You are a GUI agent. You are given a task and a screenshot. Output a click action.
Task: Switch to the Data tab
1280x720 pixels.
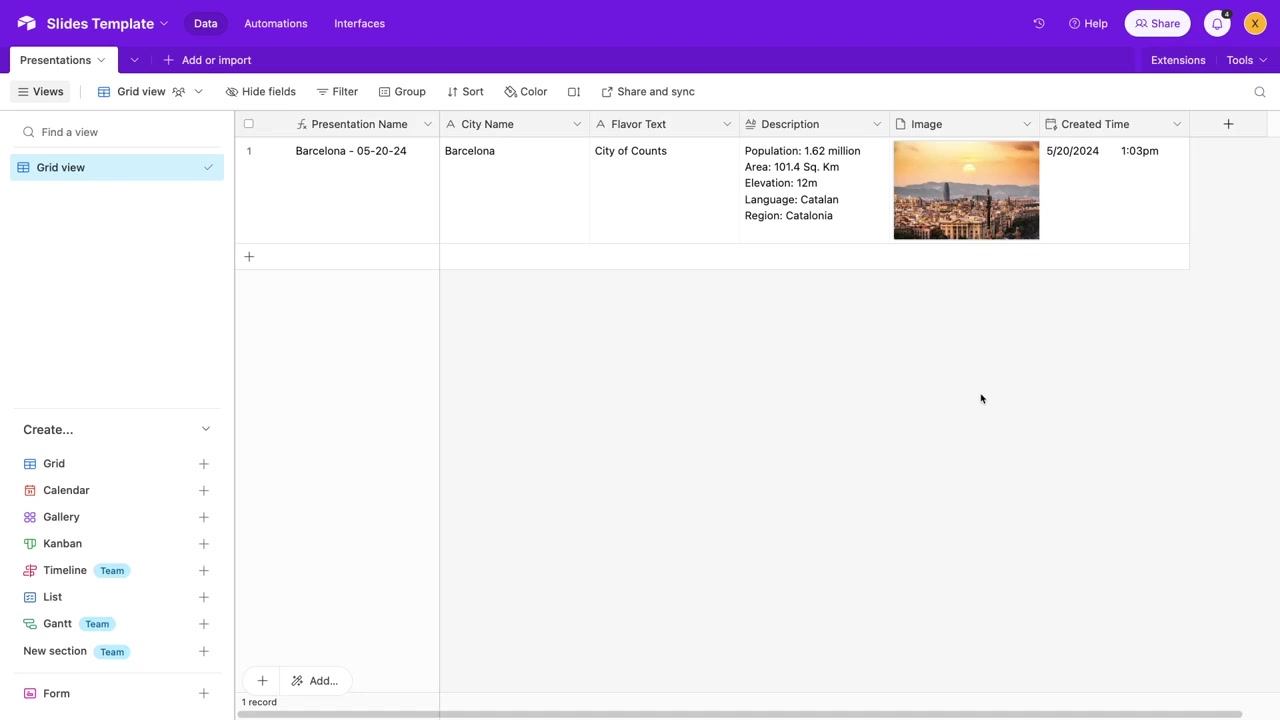coord(206,23)
